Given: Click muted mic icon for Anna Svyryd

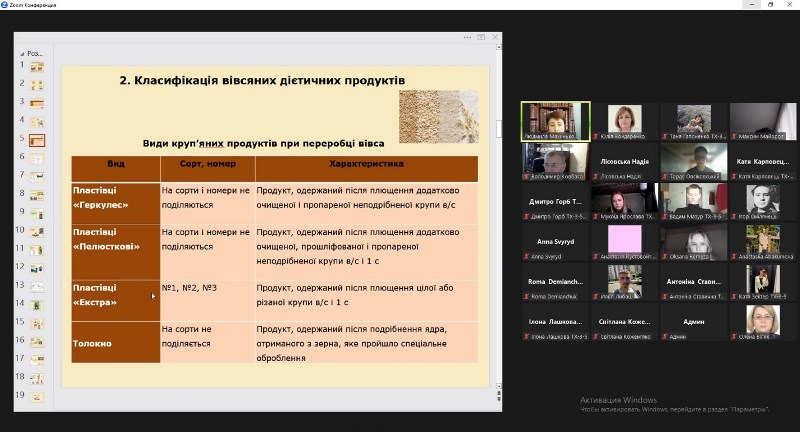Looking at the screenshot, I should [x=526, y=257].
